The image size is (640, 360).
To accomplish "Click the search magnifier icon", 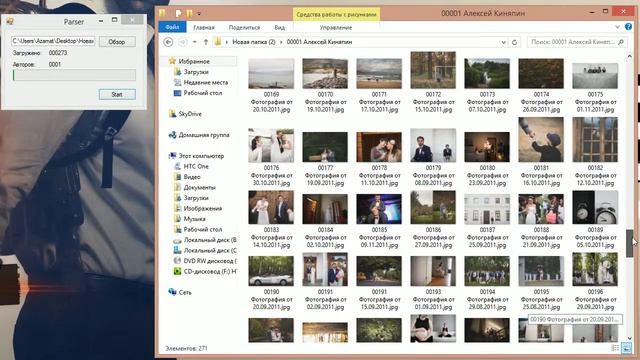I will [x=621, y=42].
